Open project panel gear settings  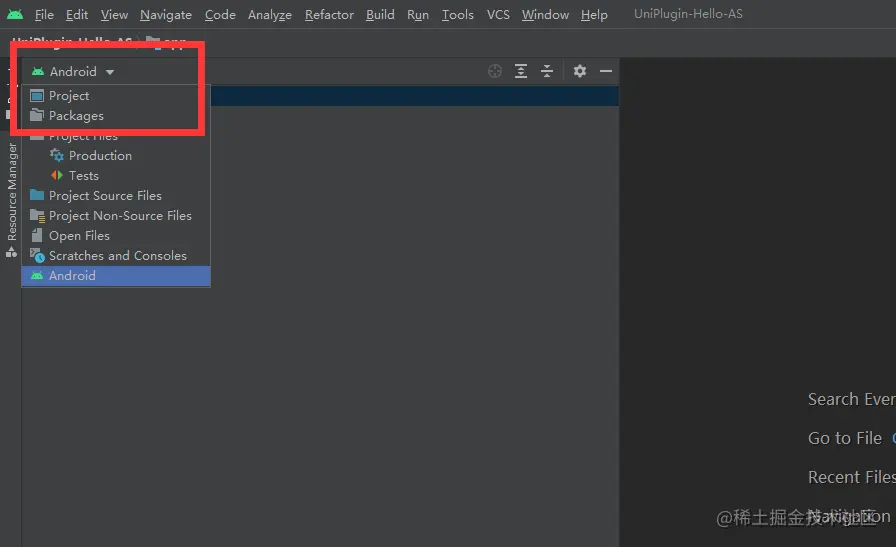[x=579, y=71]
